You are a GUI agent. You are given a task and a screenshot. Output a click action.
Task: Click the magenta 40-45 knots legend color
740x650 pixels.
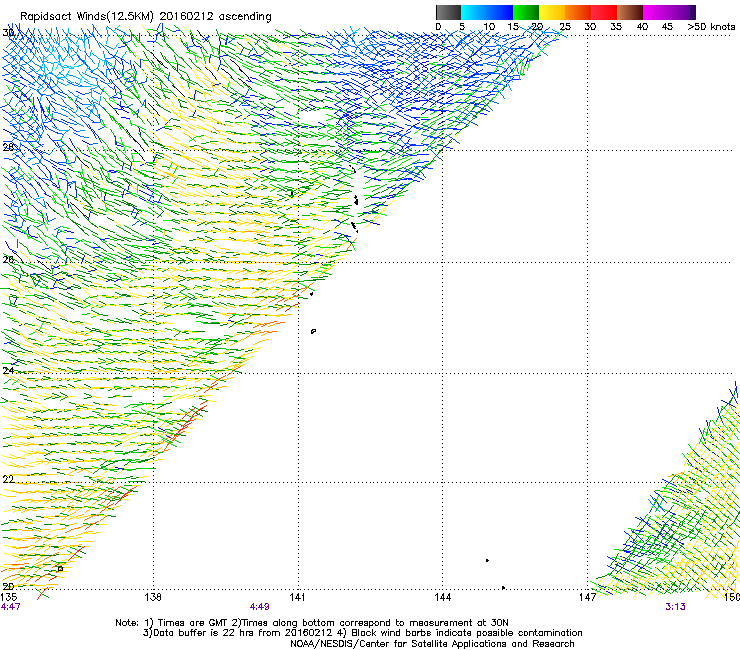(656, 12)
